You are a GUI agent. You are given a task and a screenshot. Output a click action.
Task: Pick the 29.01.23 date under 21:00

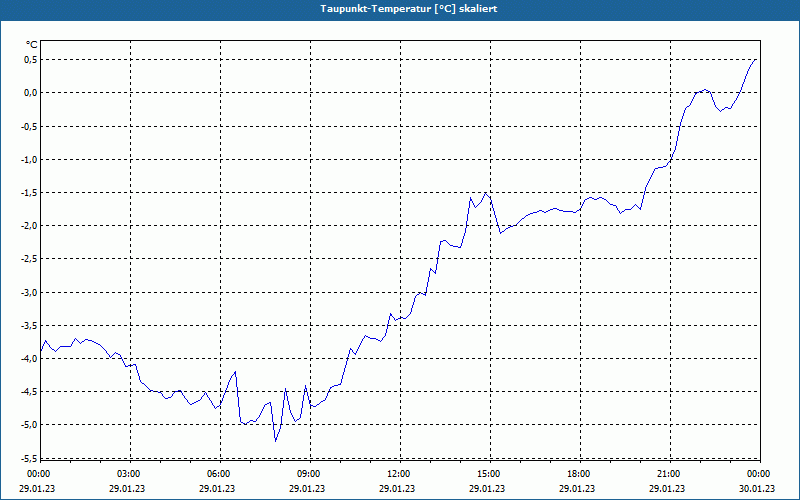(667, 488)
